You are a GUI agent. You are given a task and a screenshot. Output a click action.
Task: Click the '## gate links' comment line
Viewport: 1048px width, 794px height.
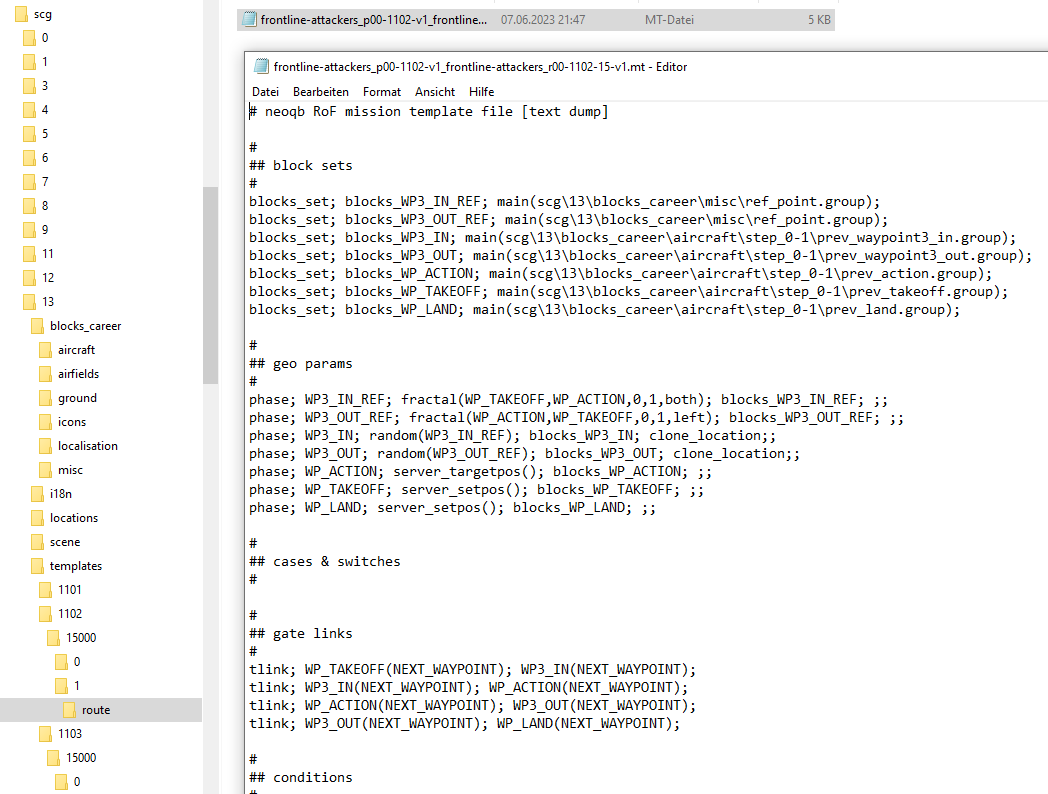pyautogui.click(x=301, y=633)
